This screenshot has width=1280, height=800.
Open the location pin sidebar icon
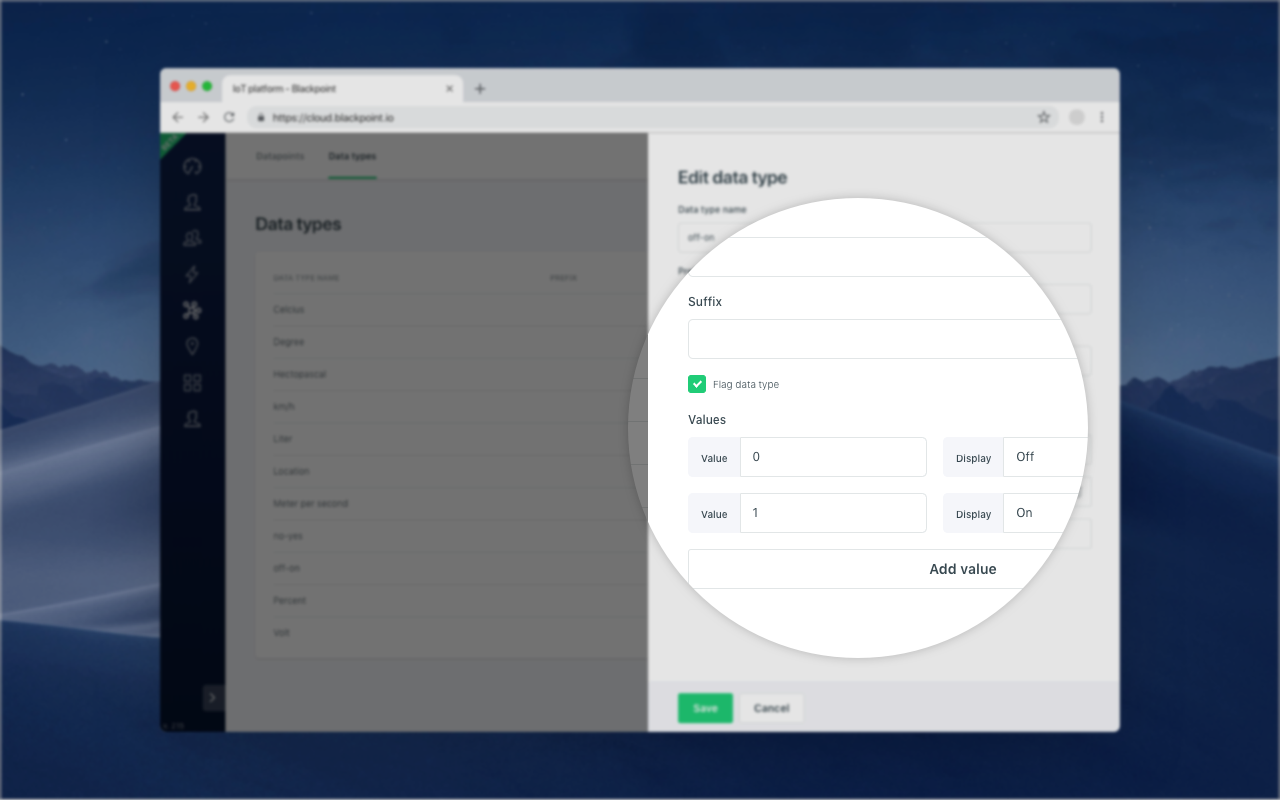[x=192, y=346]
